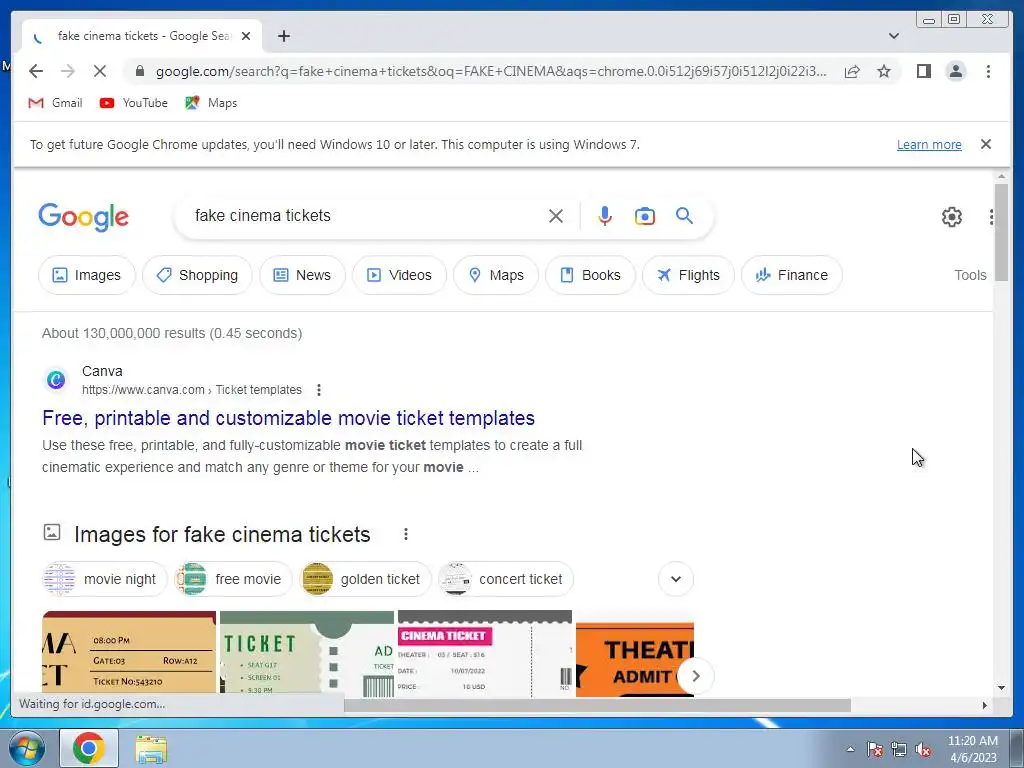Open Images for fake cinema tickets heading
Screen dimensions: 1024x768
pyautogui.click(x=222, y=534)
